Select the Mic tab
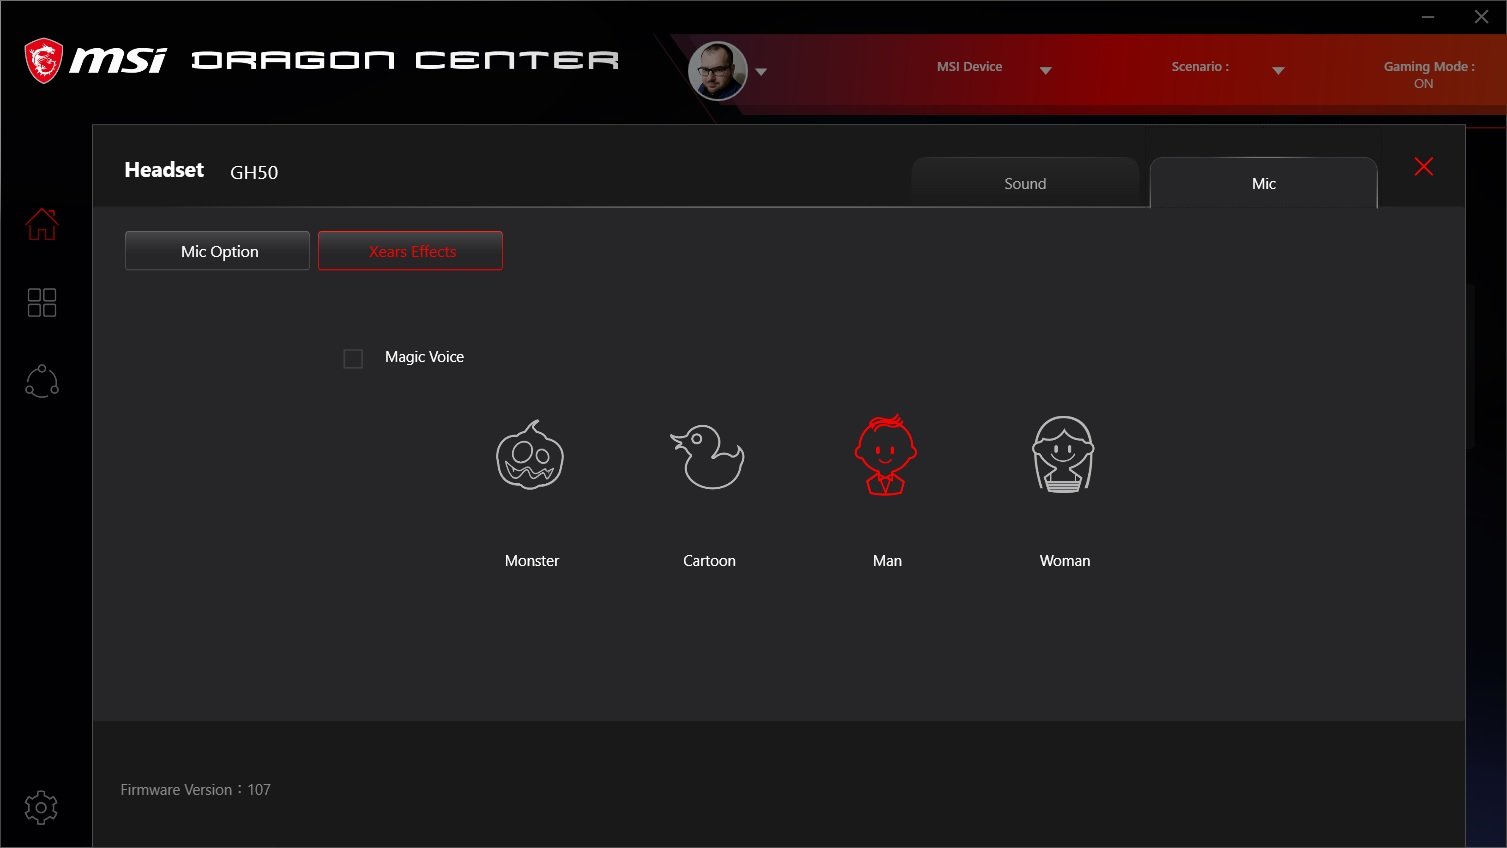 [x=1263, y=183]
